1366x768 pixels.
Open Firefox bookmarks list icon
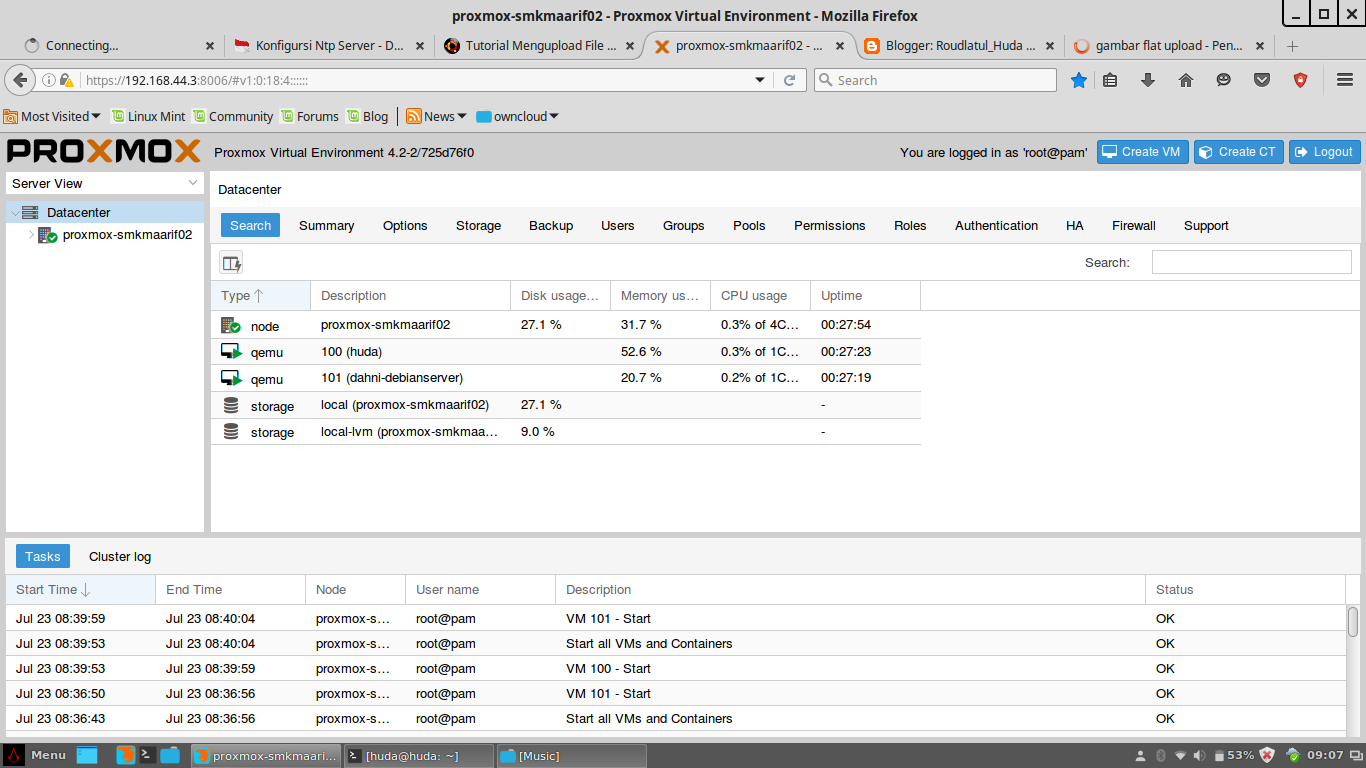(1110, 80)
